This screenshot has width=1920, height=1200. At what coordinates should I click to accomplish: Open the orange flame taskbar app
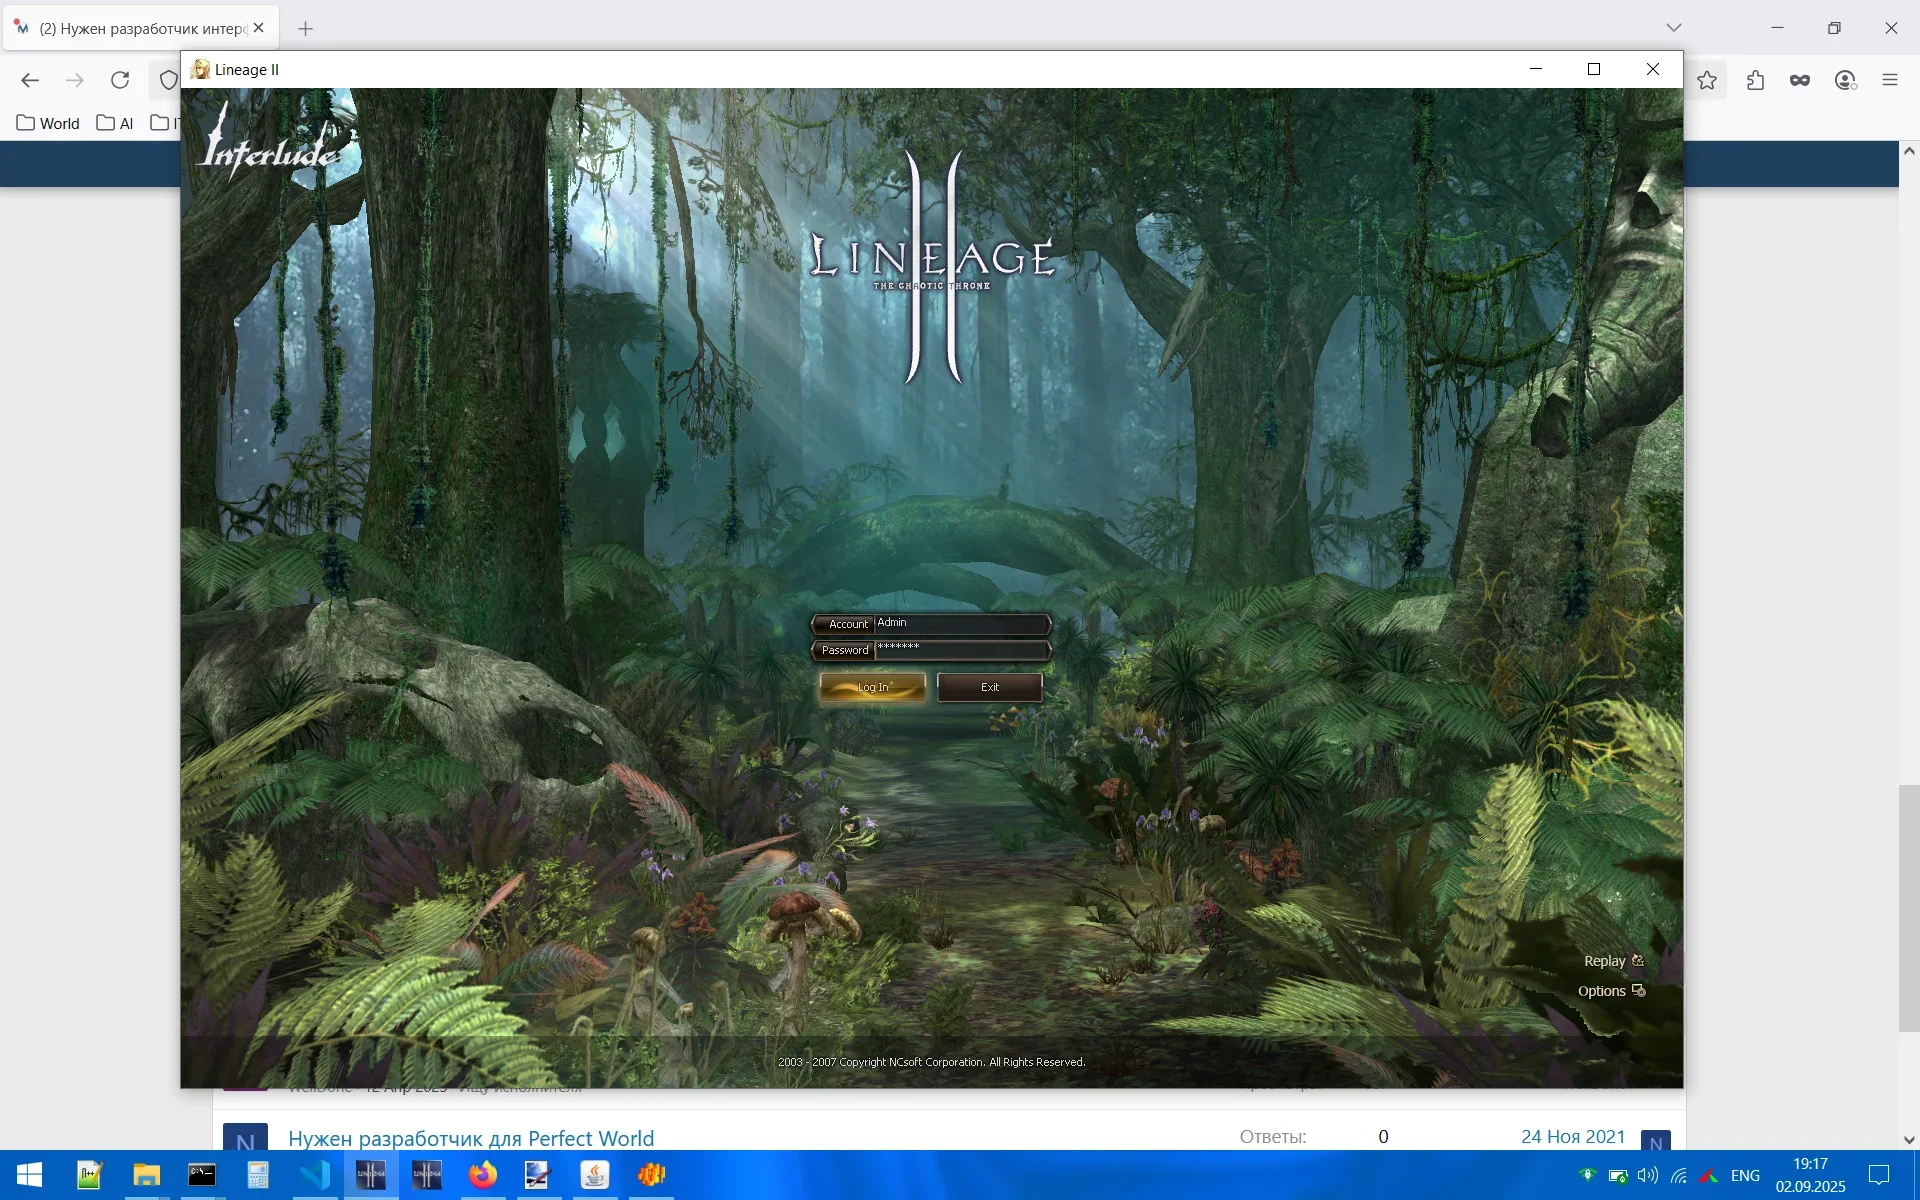[651, 1175]
